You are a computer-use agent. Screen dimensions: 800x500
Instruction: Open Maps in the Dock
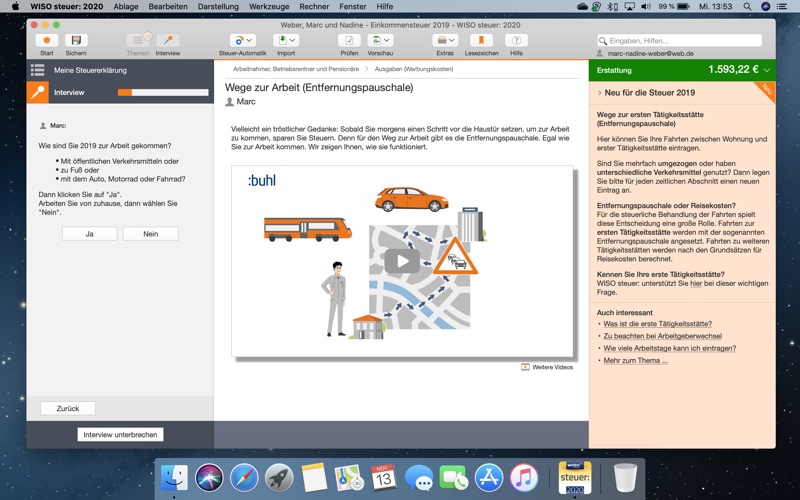[349, 478]
